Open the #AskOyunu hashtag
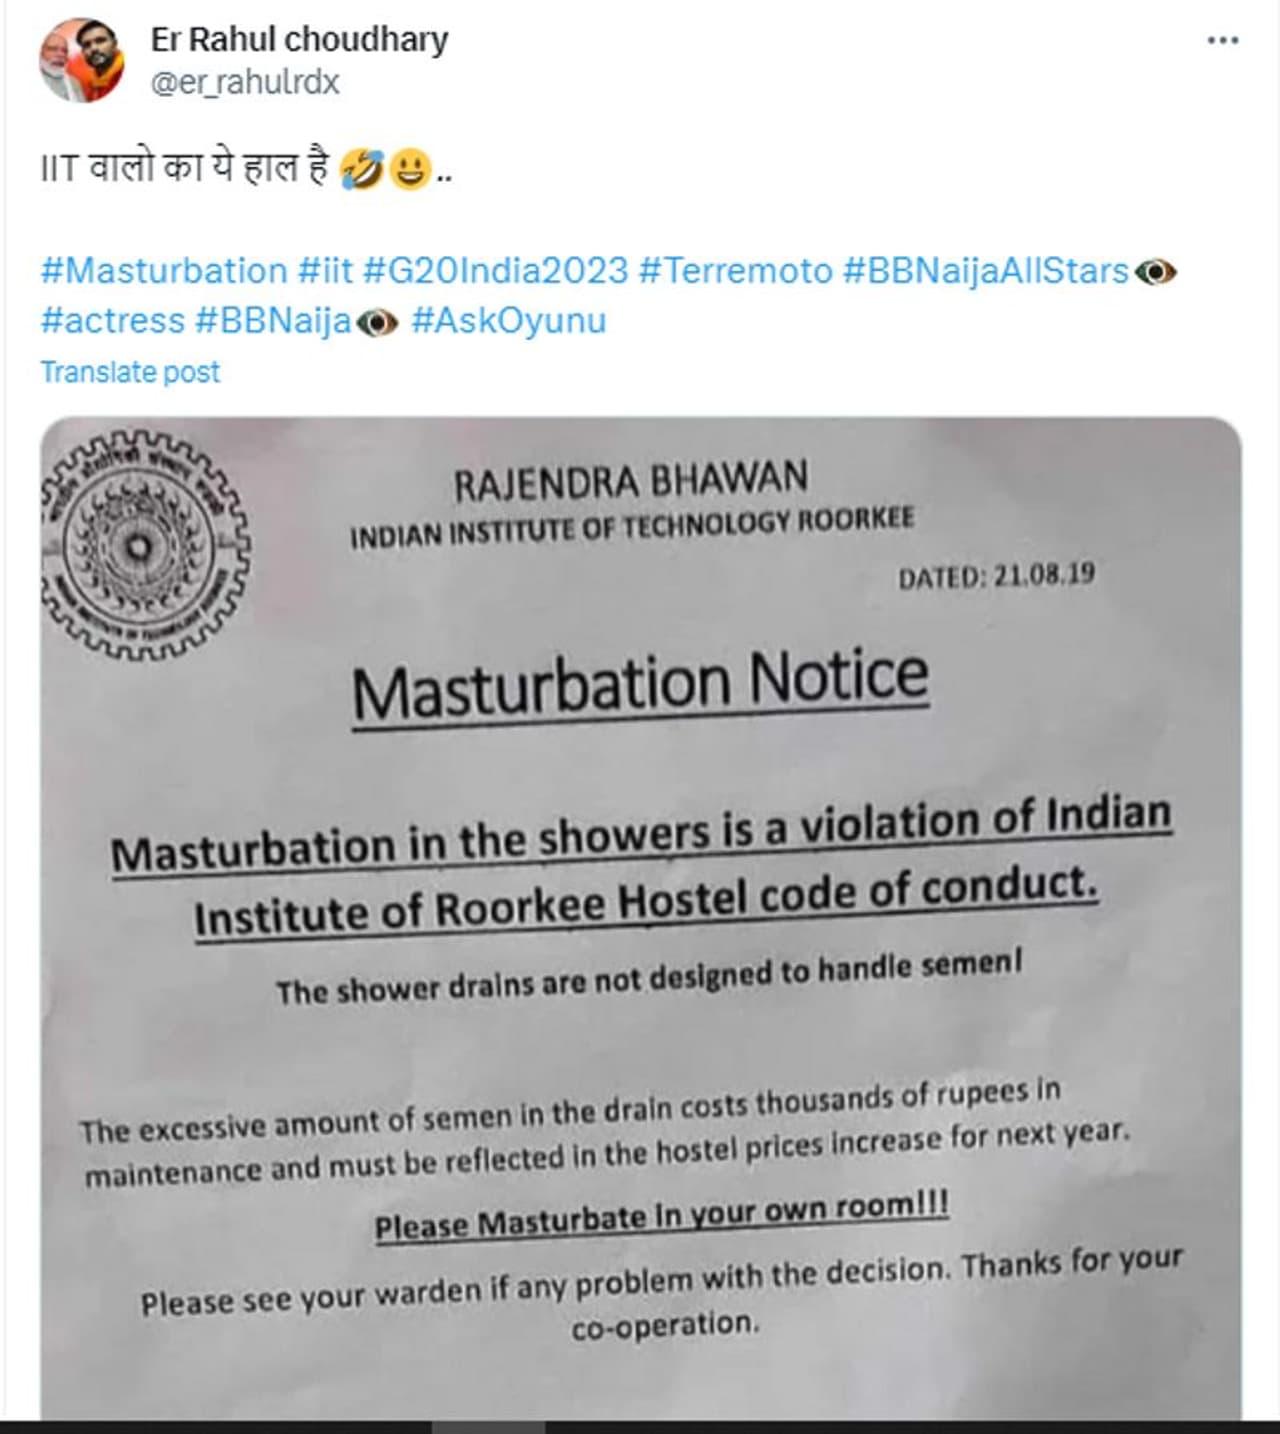Image resolution: width=1280 pixels, height=1434 pixels. [x=509, y=321]
